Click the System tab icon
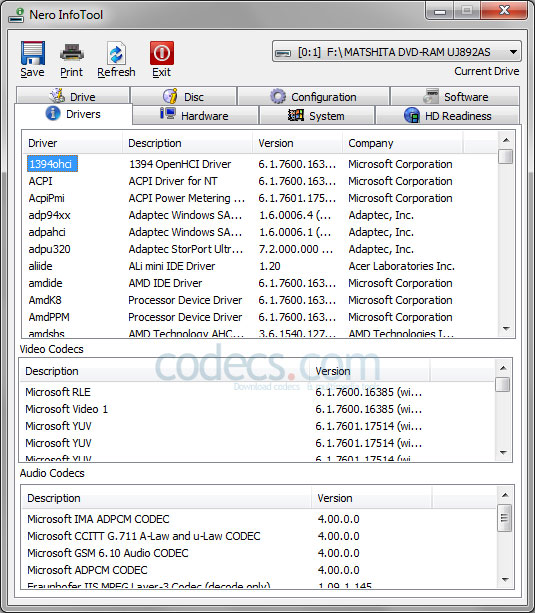The width and height of the screenshot is (535, 613). pyautogui.click(x=296, y=115)
